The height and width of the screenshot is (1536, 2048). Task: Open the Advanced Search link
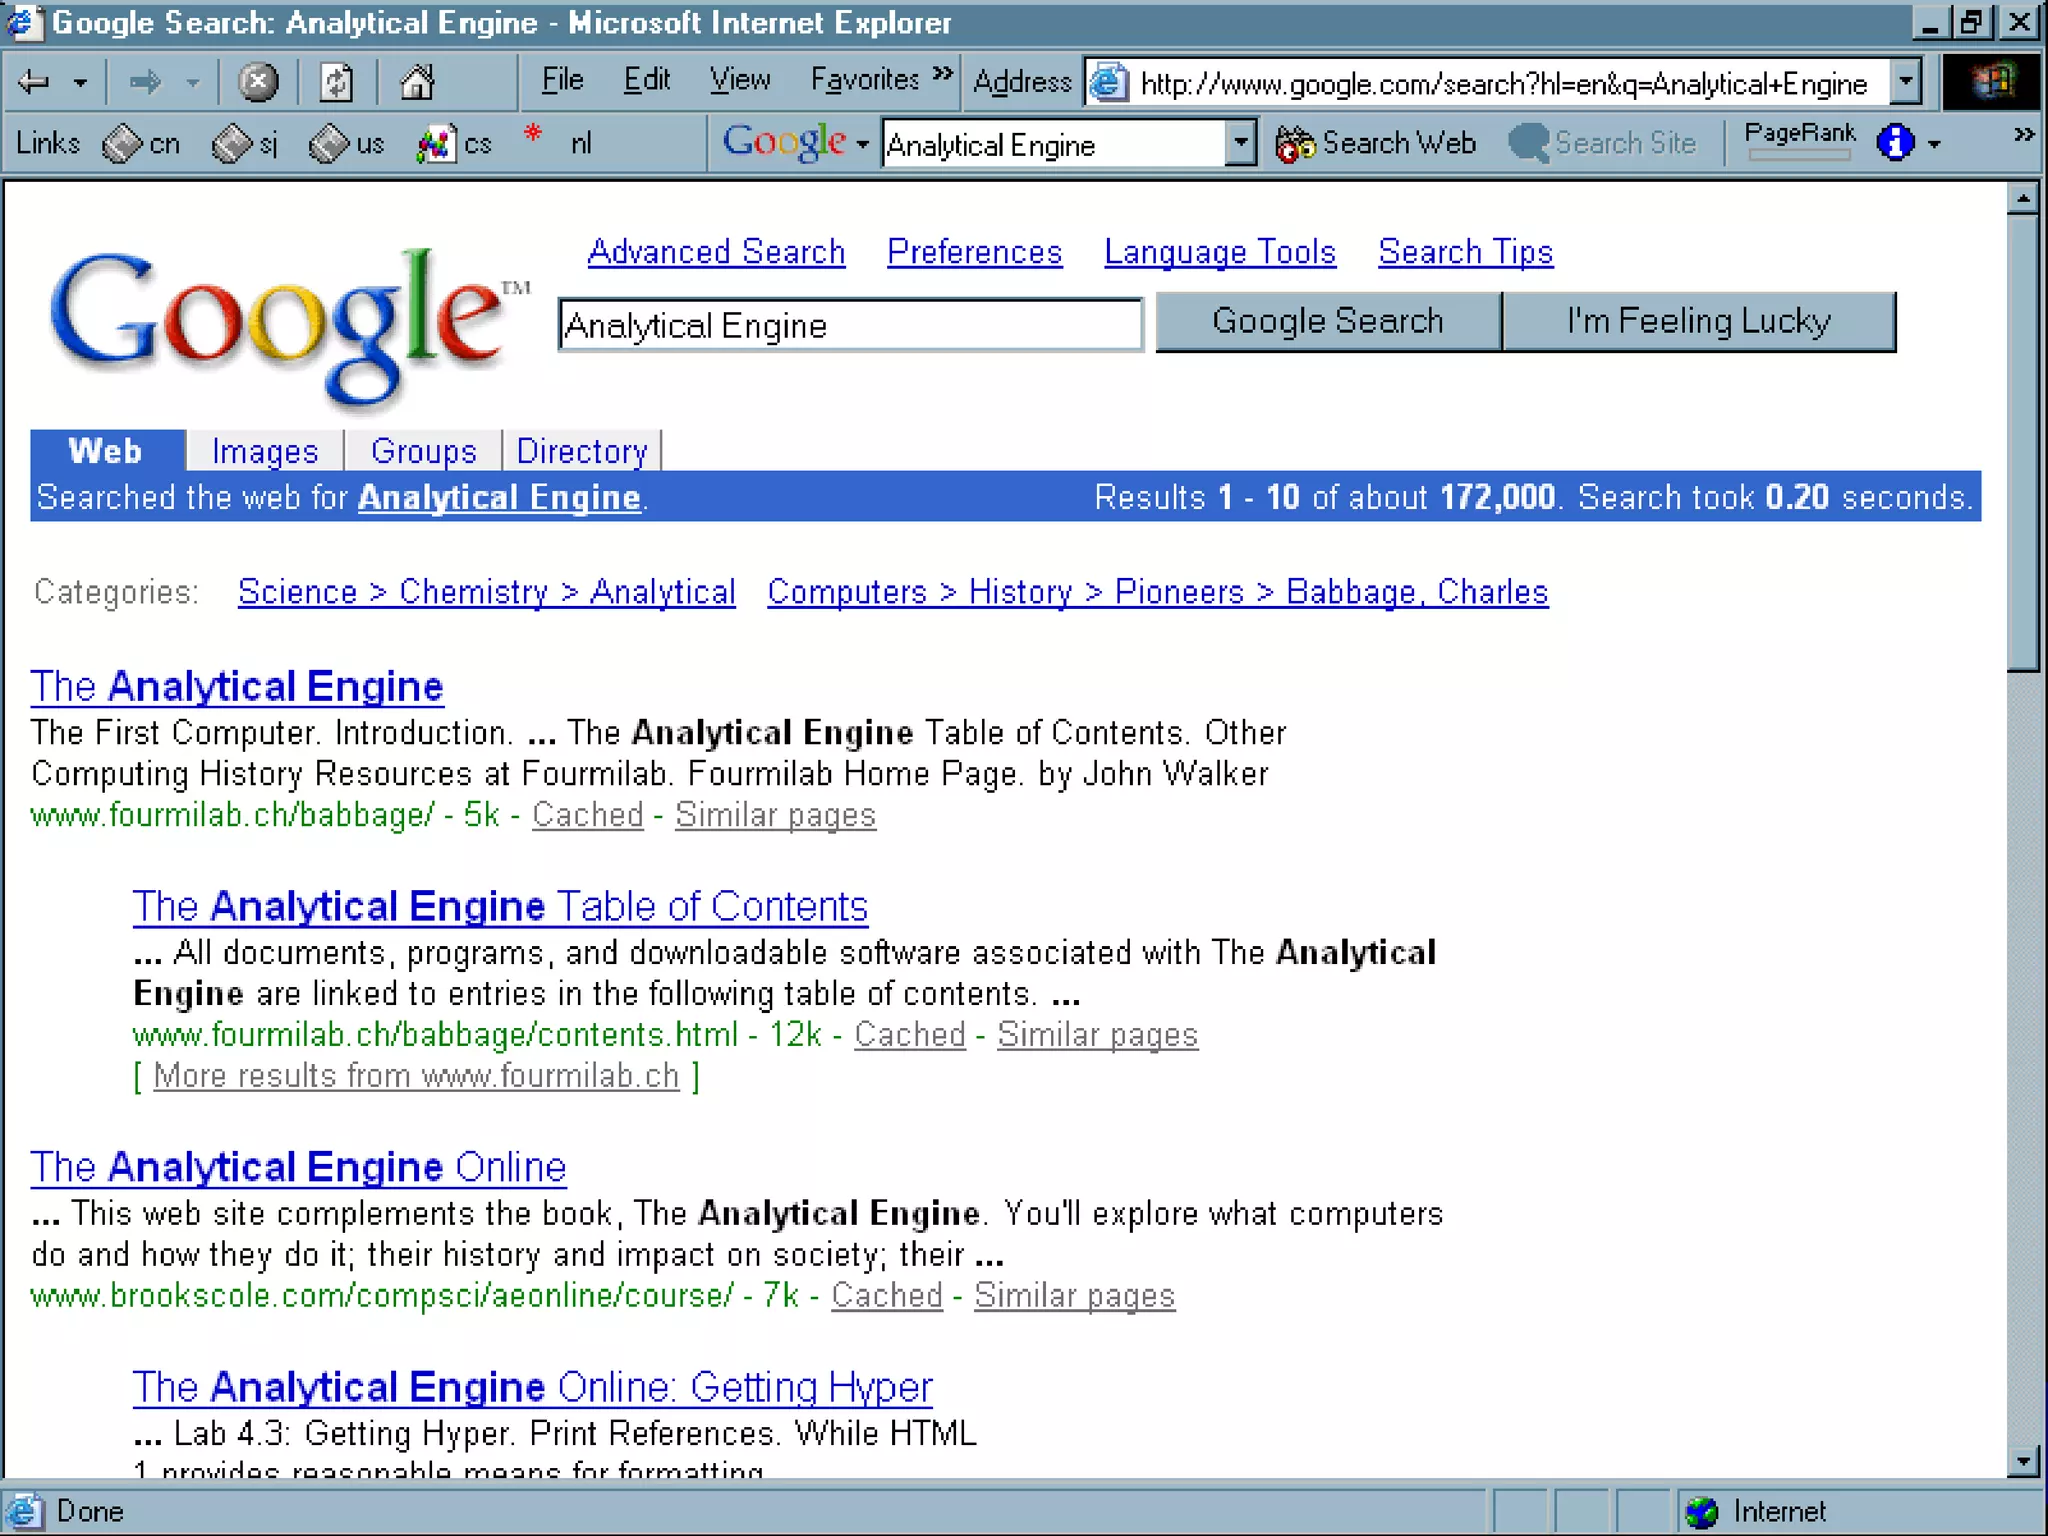click(x=716, y=252)
